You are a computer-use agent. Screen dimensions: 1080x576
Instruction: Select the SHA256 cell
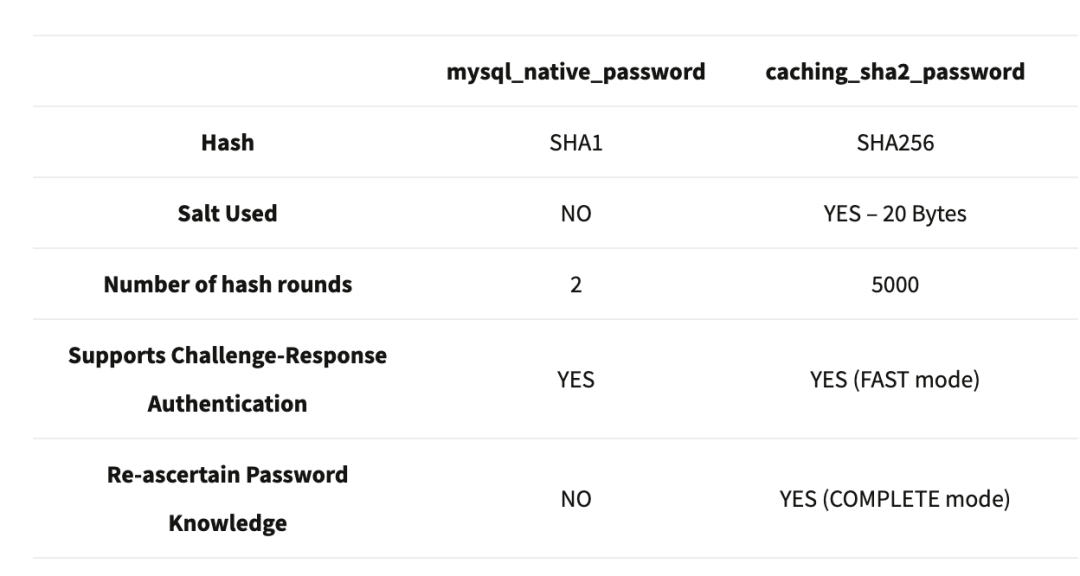coord(895,143)
